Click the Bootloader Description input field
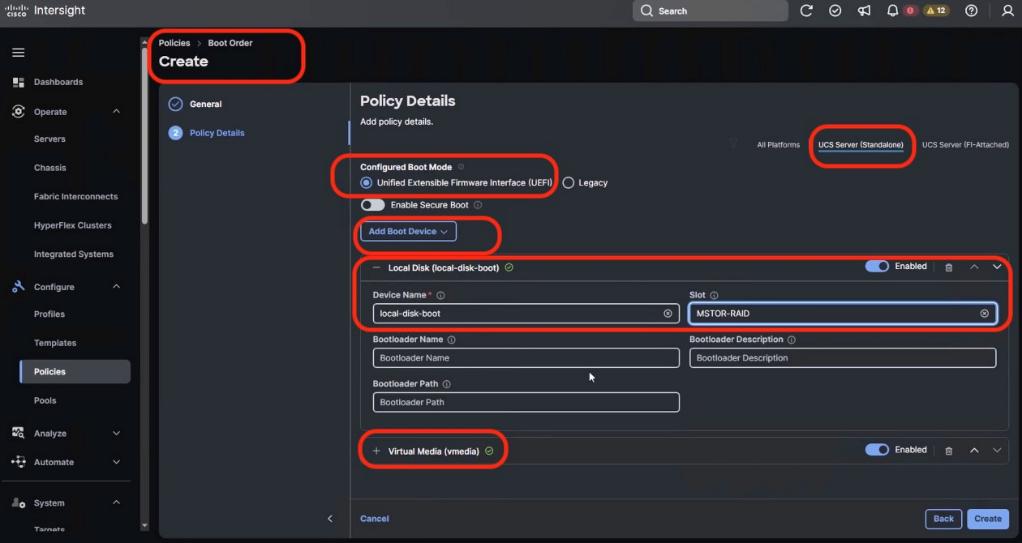Screen dimensions: 1022x543 [x=842, y=358]
